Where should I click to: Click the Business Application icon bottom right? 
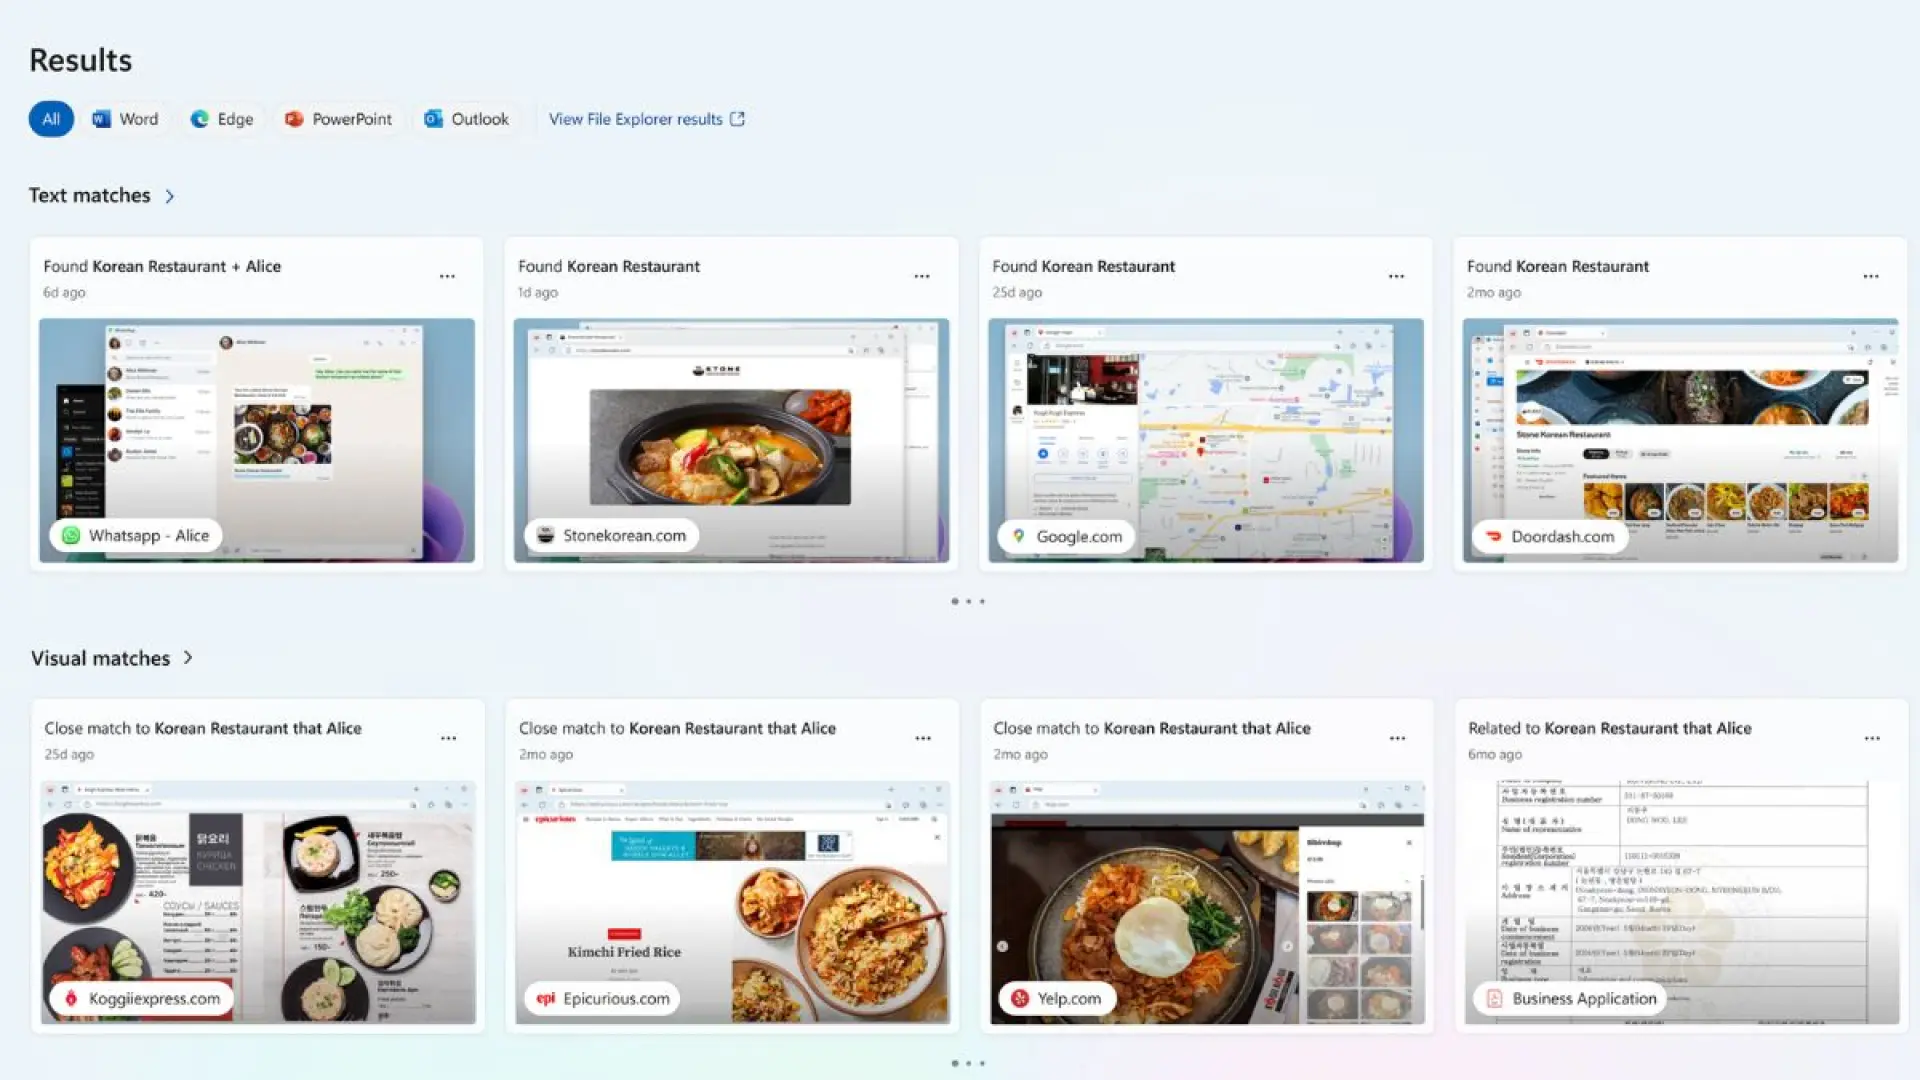(x=1493, y=997)
